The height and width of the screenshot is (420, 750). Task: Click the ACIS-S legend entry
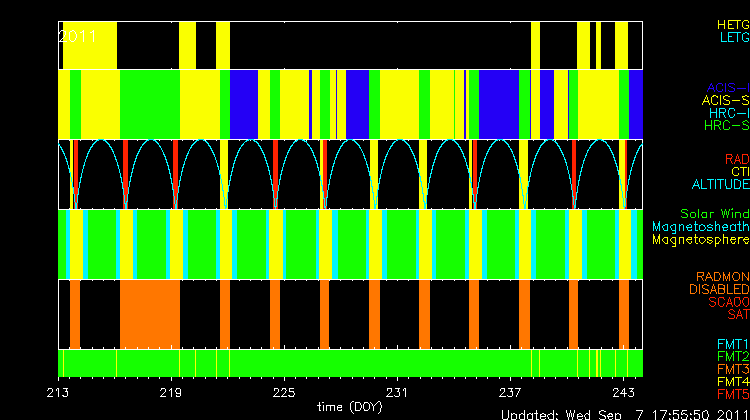coord(724,100)
